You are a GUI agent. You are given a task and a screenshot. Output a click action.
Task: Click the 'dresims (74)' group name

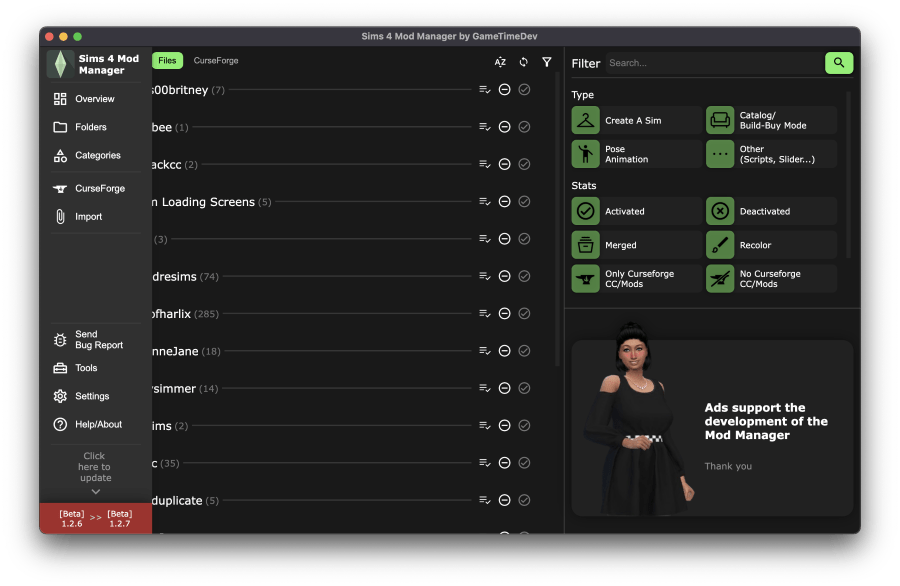pyautogui.click(x=185, y=277)
